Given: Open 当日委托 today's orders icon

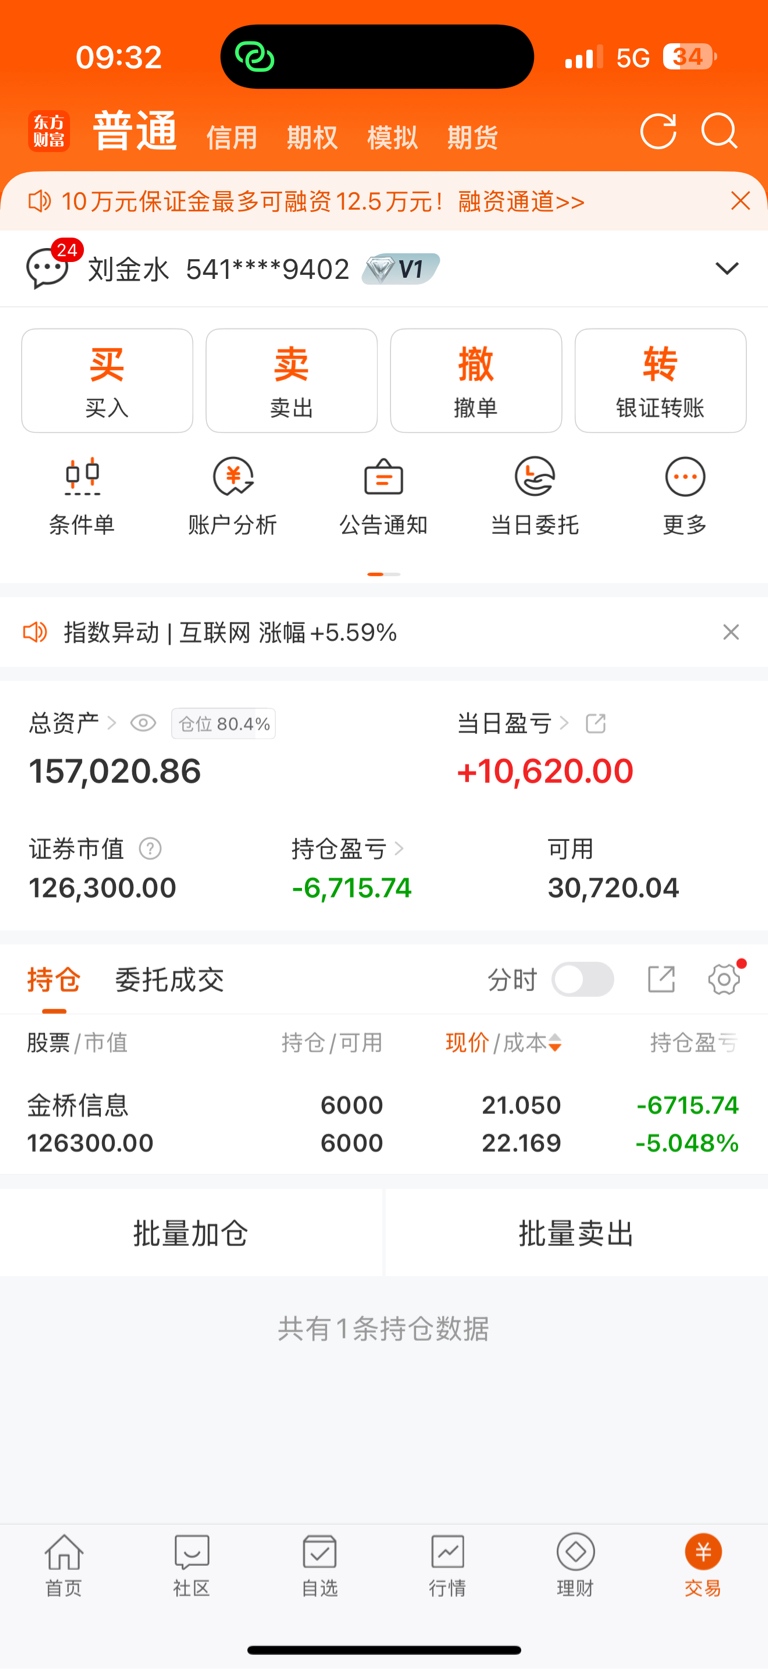Looking at the screenshot, I should [x=534, y=477].
